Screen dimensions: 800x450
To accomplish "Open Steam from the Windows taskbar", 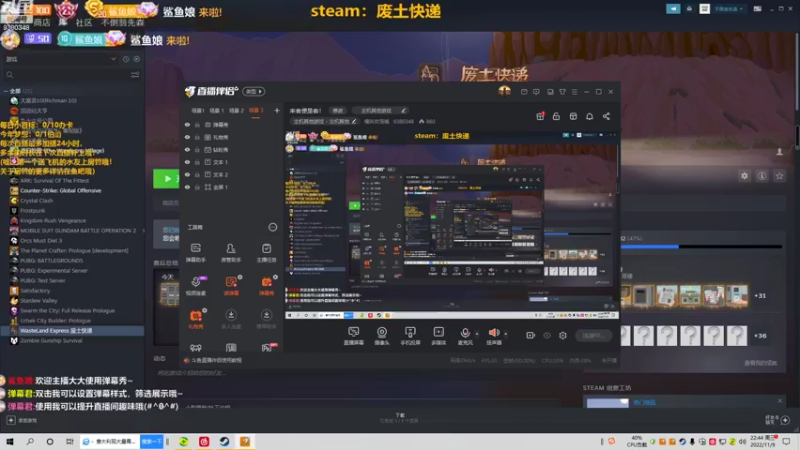I will (x=224, y=441).
